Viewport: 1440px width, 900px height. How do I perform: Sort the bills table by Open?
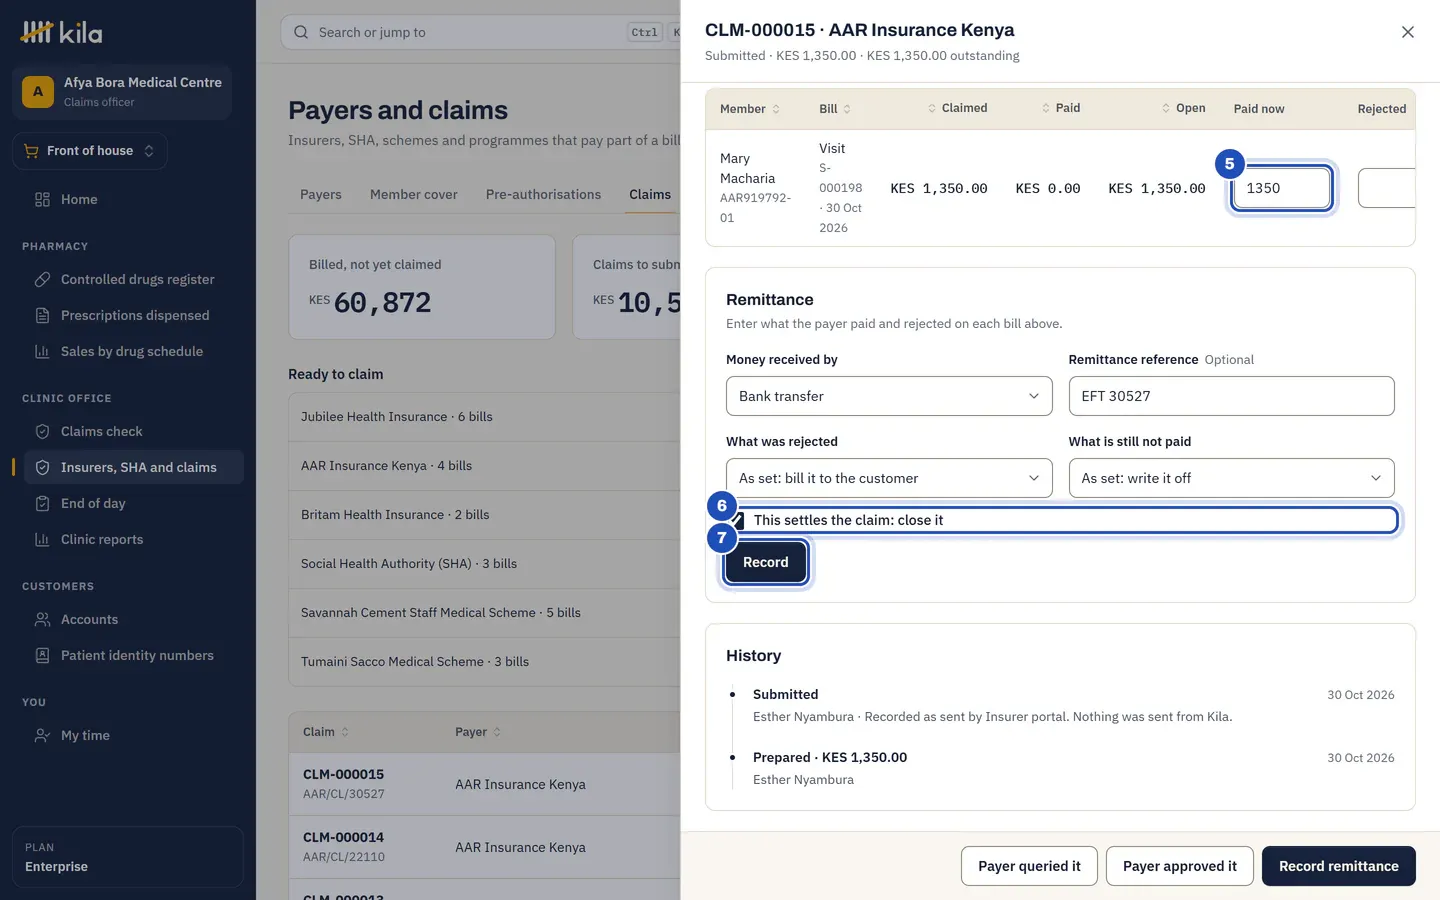[1183, 108]
